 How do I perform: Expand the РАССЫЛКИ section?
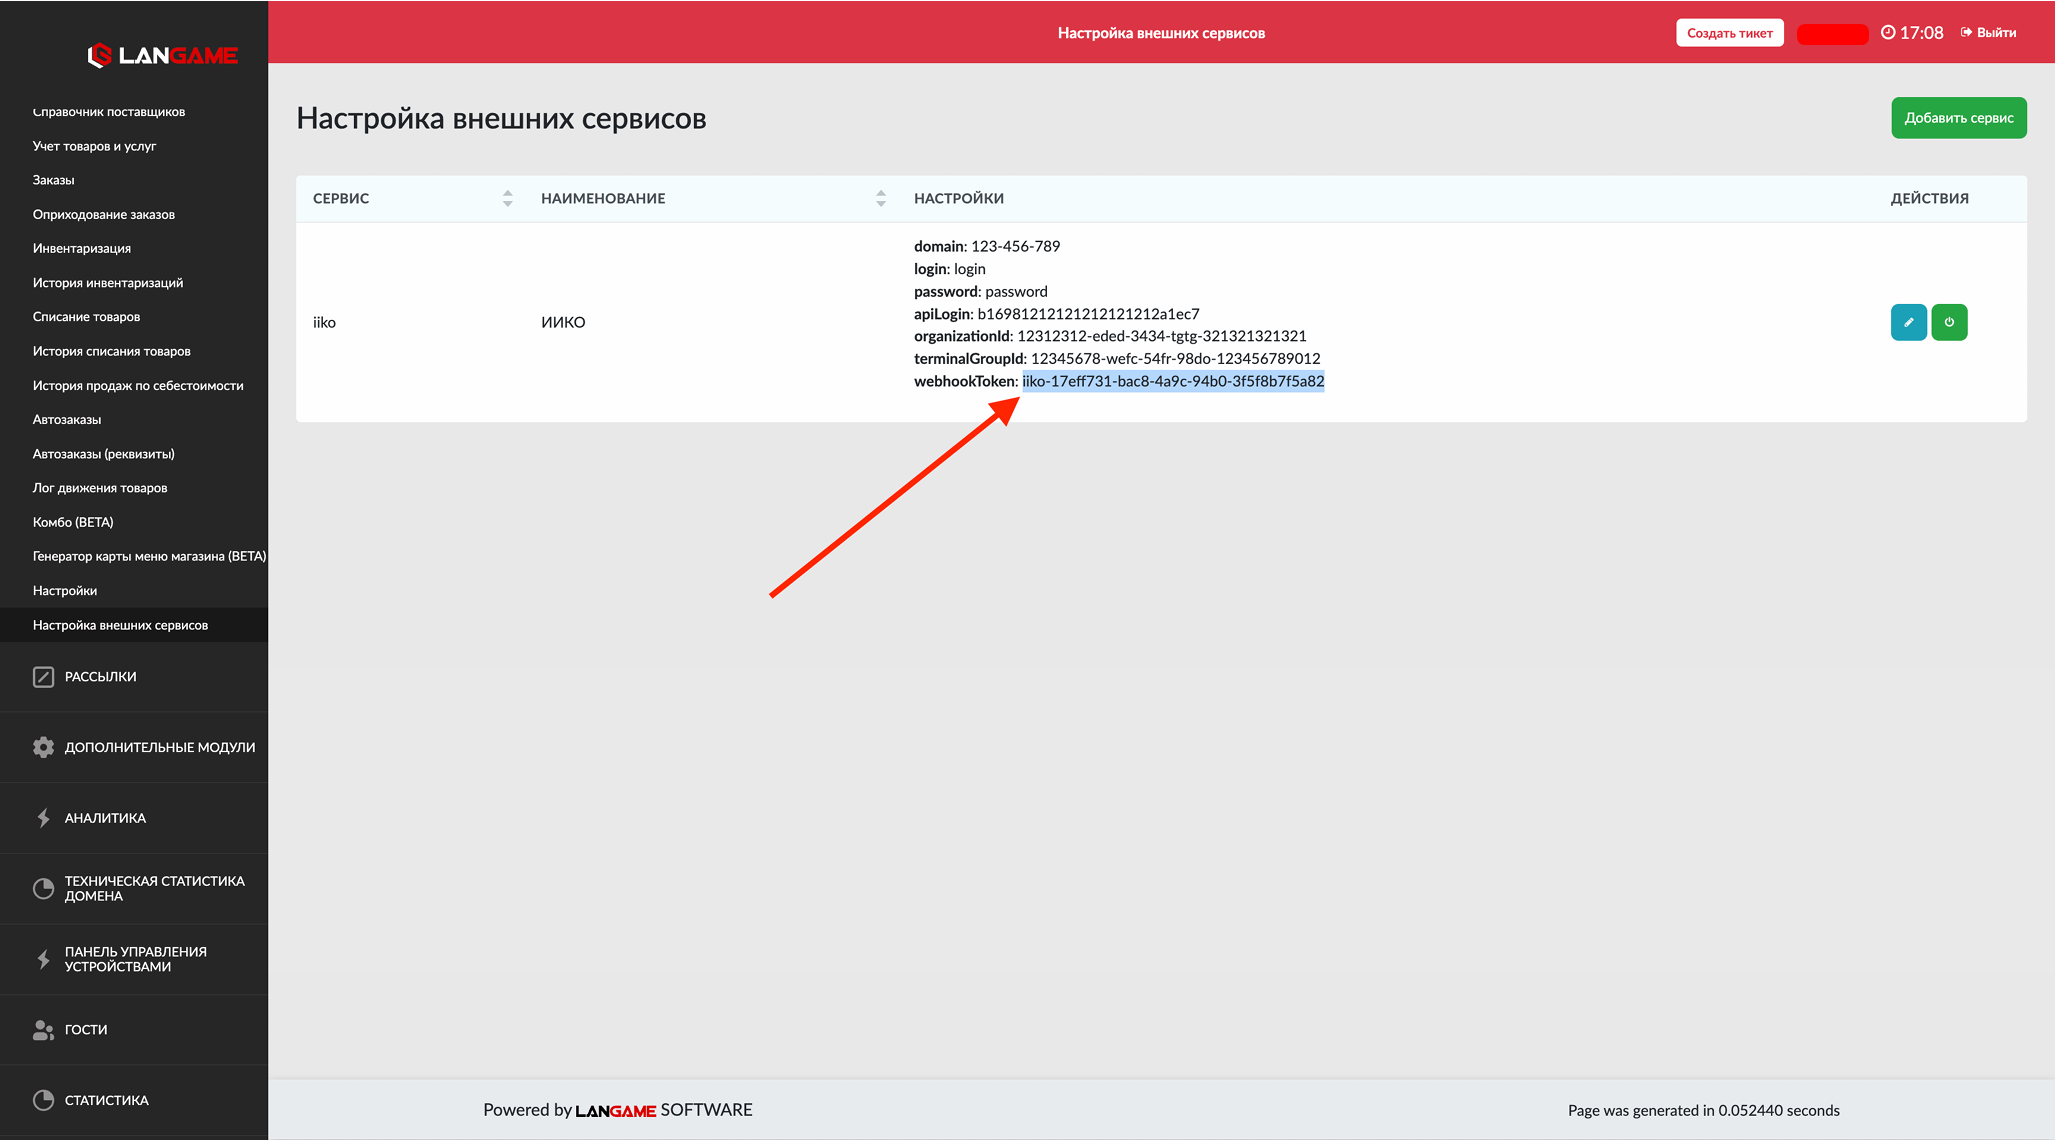tap(134, 677)
